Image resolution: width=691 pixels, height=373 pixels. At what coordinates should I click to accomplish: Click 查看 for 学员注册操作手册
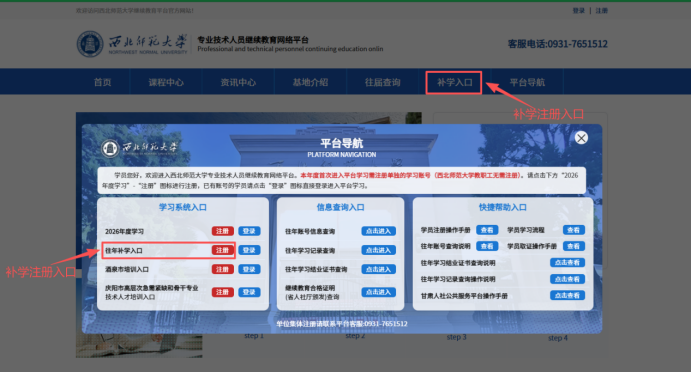click(x=487, y=230)
